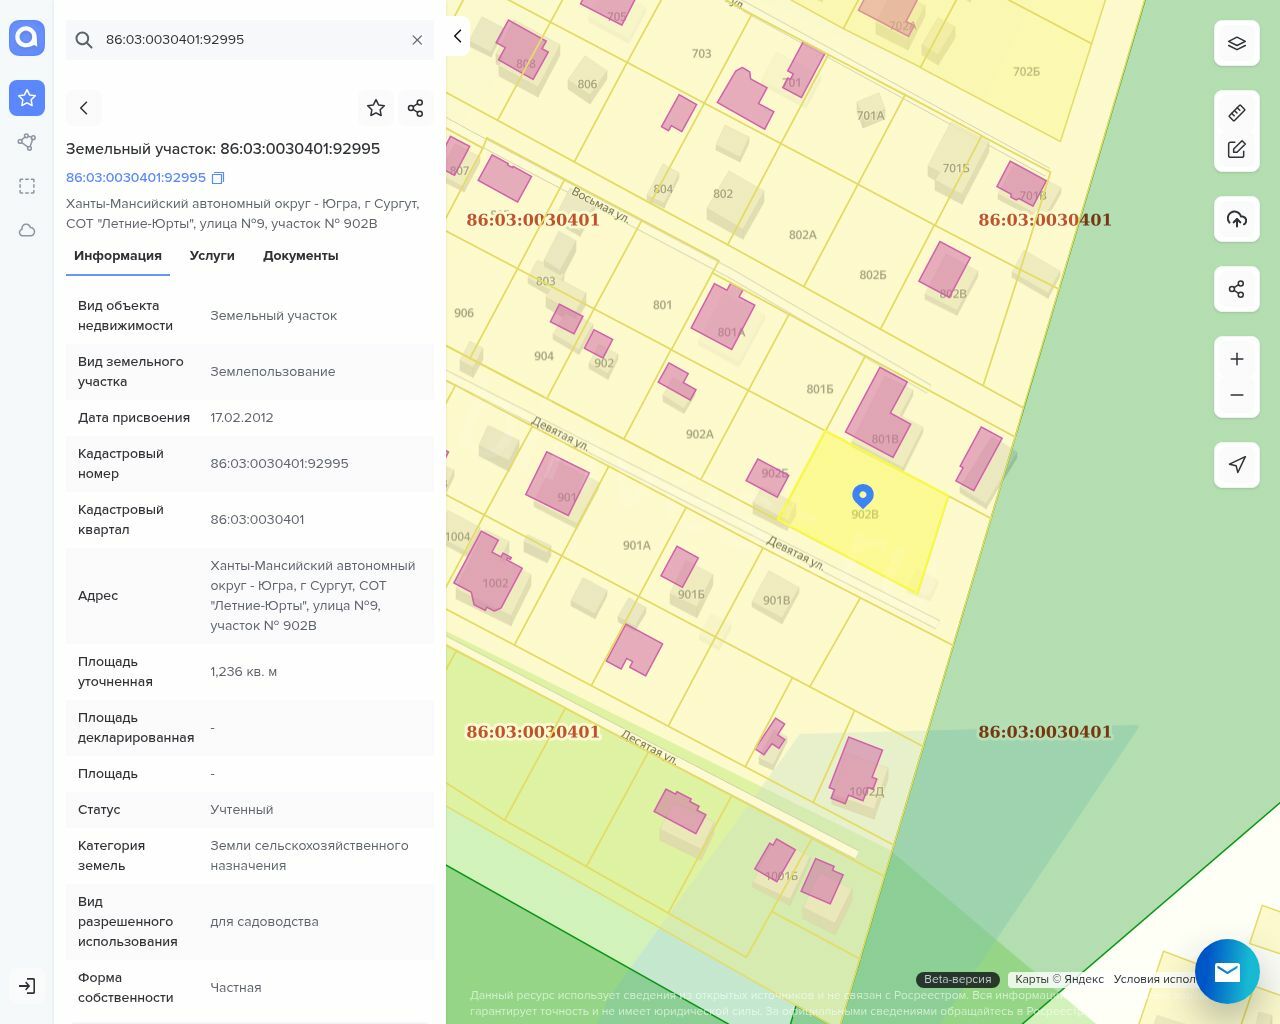Zoom out of the map
This screenshot has width=1280, height=1024.
click(1237, 395)
